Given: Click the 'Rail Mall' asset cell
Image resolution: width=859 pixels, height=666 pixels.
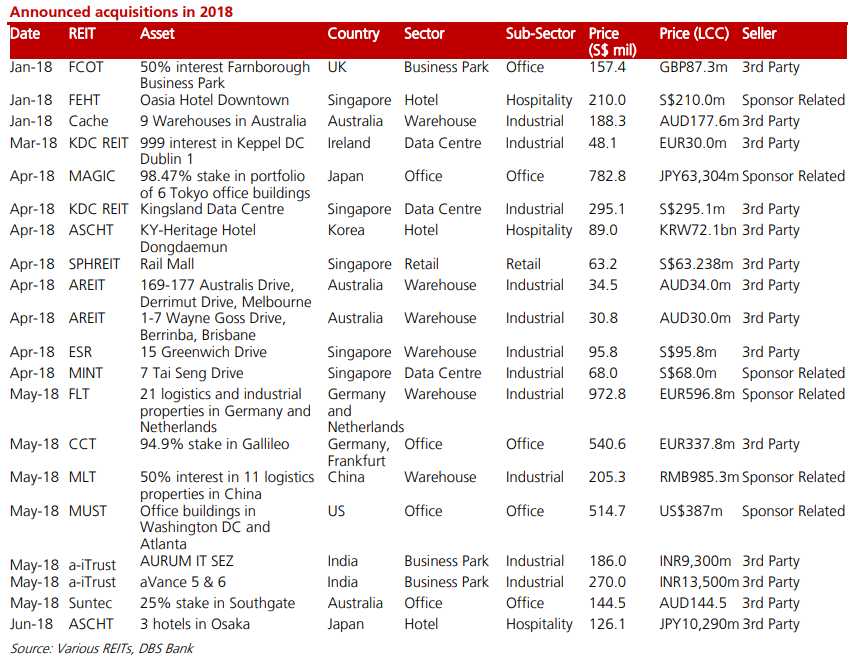Looking at the screenshot, I should pyautogui.click(x=167, y=264).
